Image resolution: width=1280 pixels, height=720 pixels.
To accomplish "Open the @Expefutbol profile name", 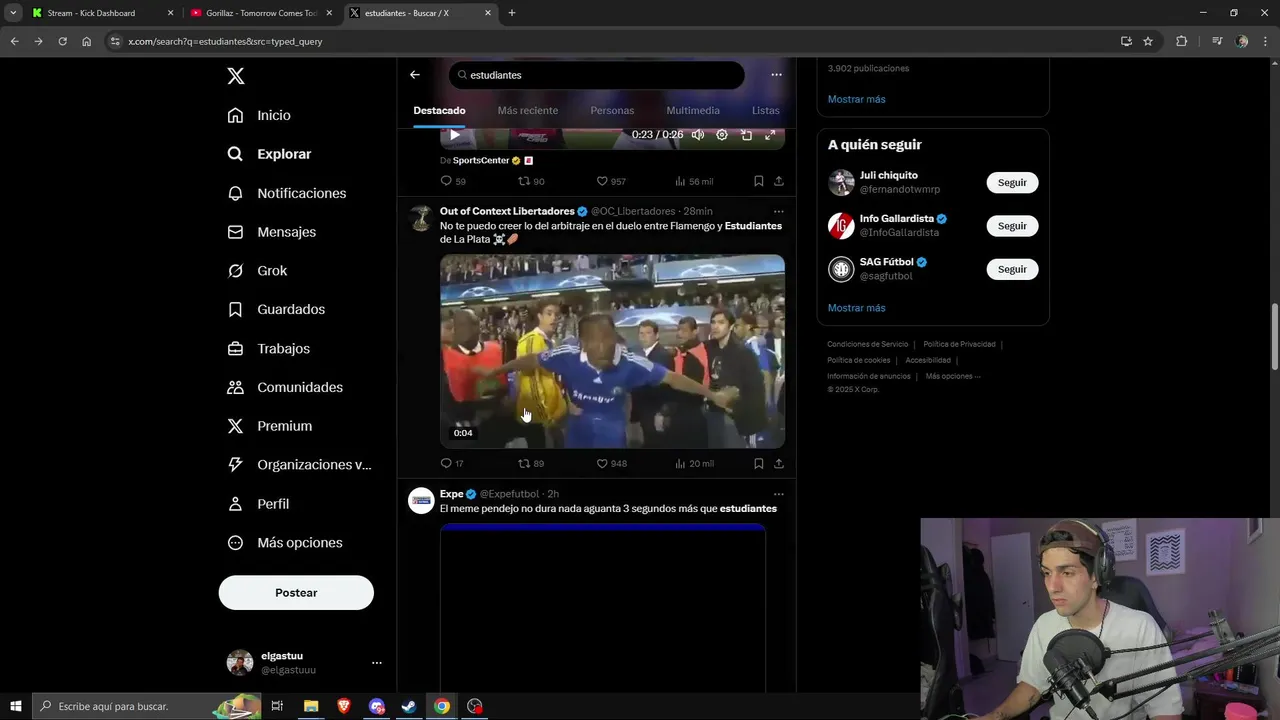I will tap(509, 494).
